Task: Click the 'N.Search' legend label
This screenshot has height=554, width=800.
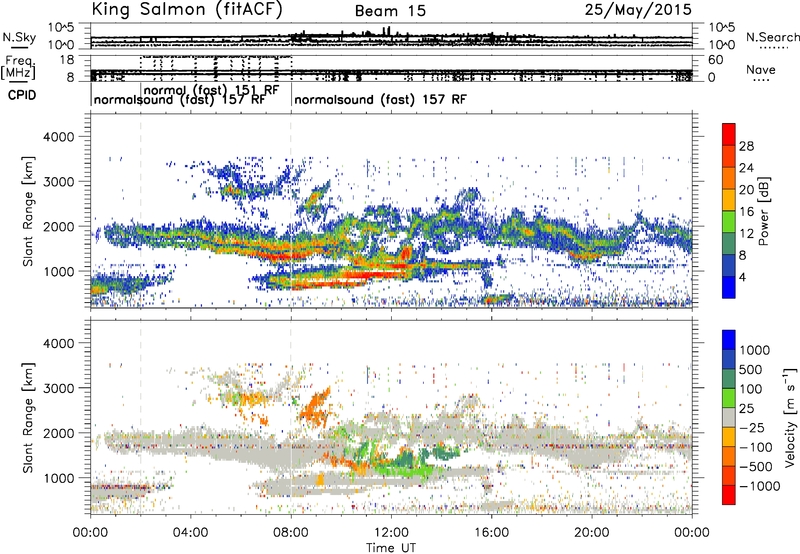Action: click(x=772, y=37)
